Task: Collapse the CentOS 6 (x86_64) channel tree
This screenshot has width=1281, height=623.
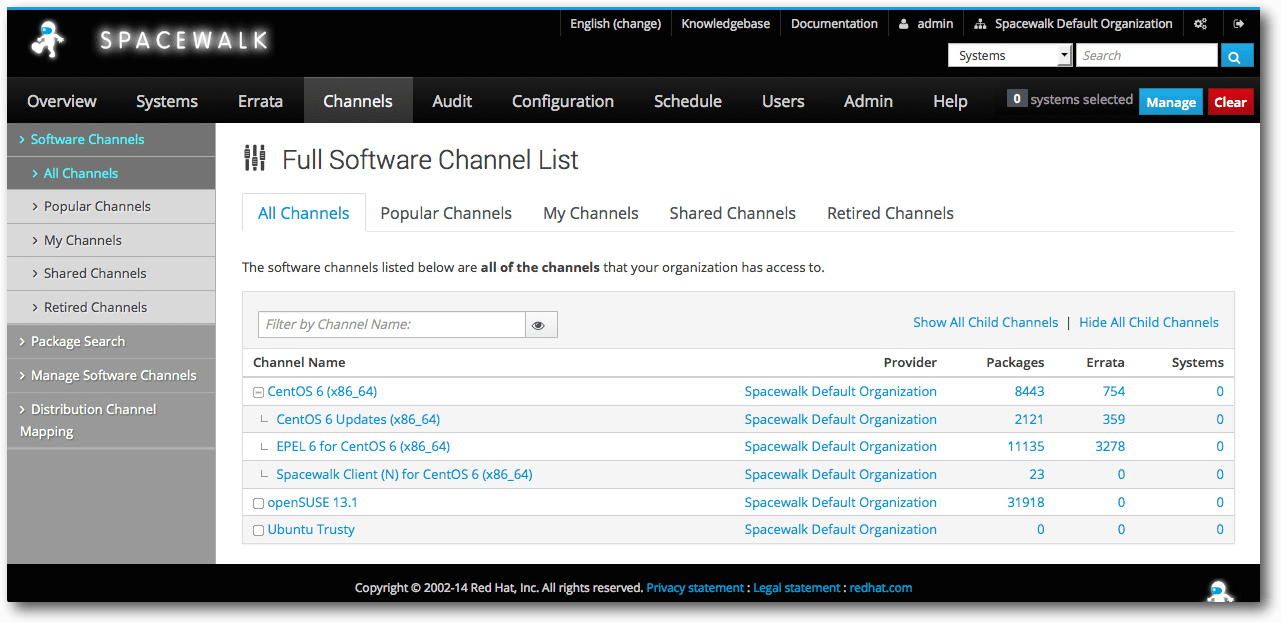Action: pos(259,393)
